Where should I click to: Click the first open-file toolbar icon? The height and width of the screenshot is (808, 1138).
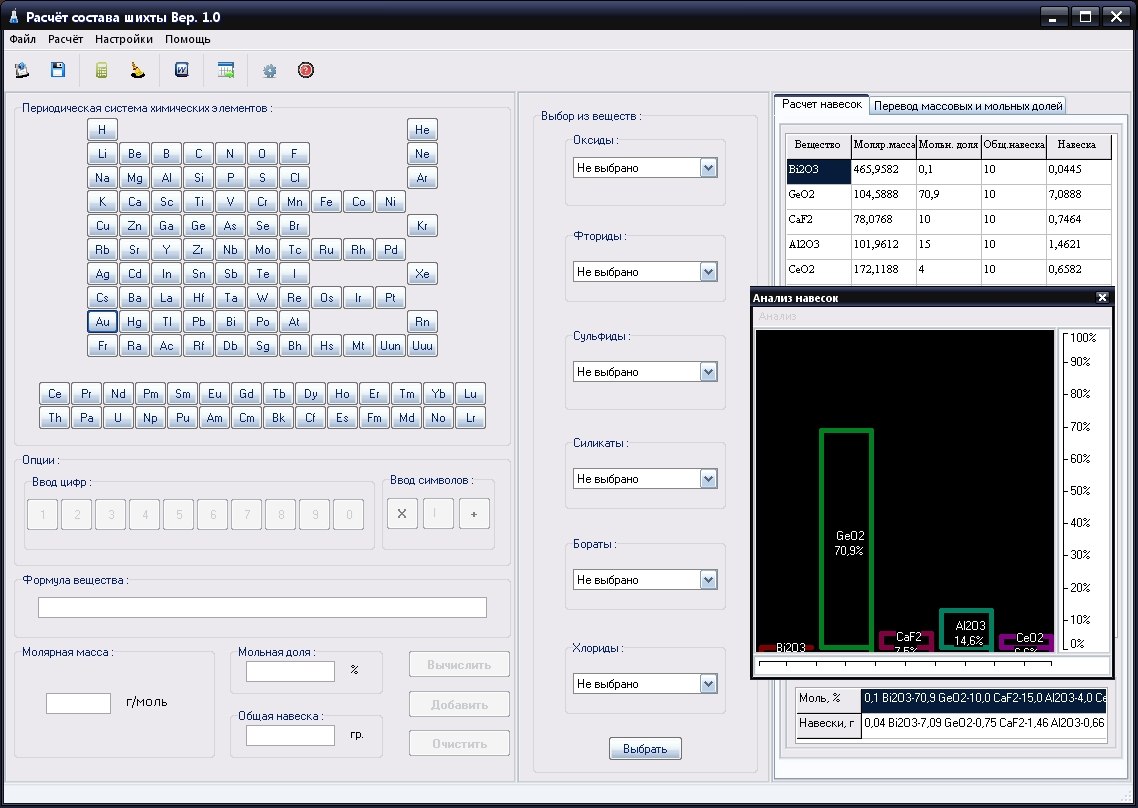22,70
